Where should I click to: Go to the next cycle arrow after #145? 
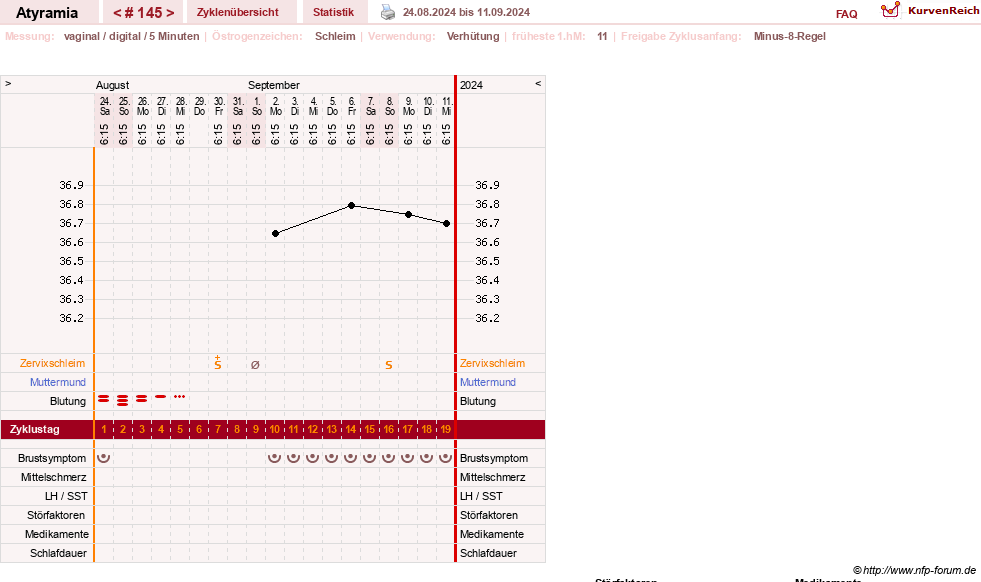pos(170,13)
